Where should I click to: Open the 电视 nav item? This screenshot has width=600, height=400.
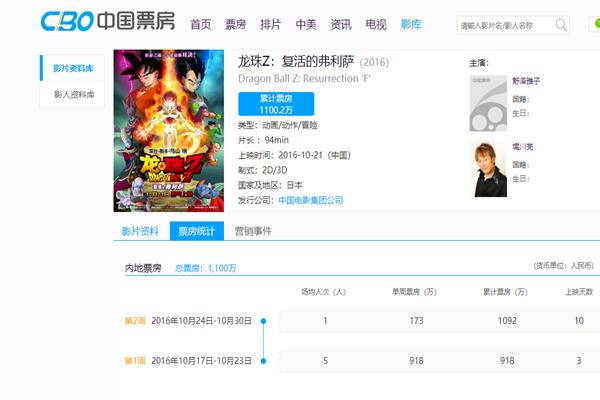(376, 24)
